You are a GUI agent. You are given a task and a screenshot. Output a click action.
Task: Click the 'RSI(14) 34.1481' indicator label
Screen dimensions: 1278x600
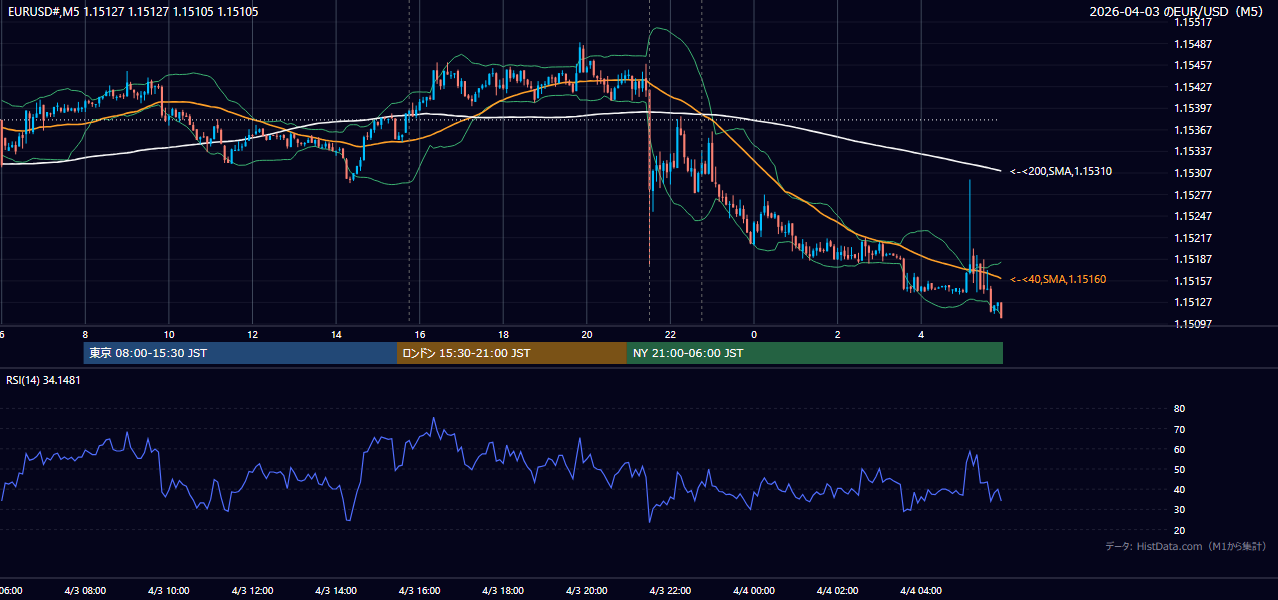(43, 380)
